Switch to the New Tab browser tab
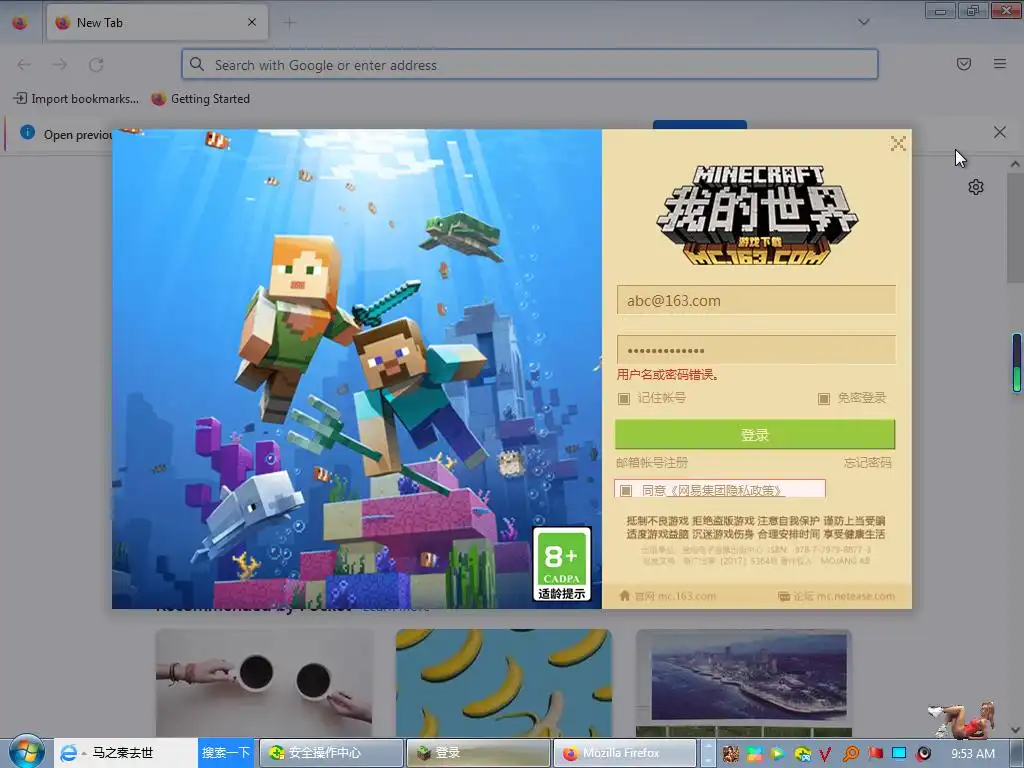This screenshot has width=1024, height=768. tap(157, 23)
